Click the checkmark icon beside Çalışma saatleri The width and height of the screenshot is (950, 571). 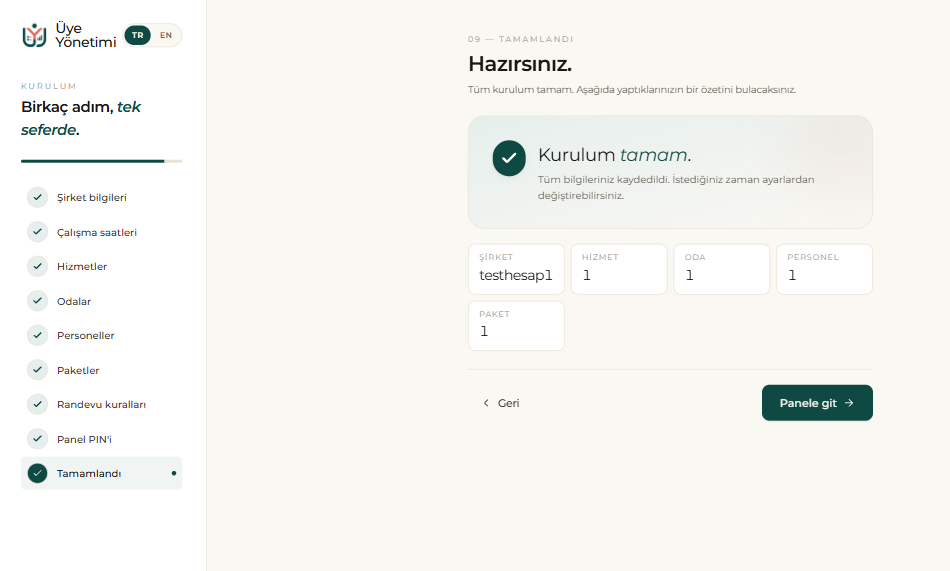[38, 232]
